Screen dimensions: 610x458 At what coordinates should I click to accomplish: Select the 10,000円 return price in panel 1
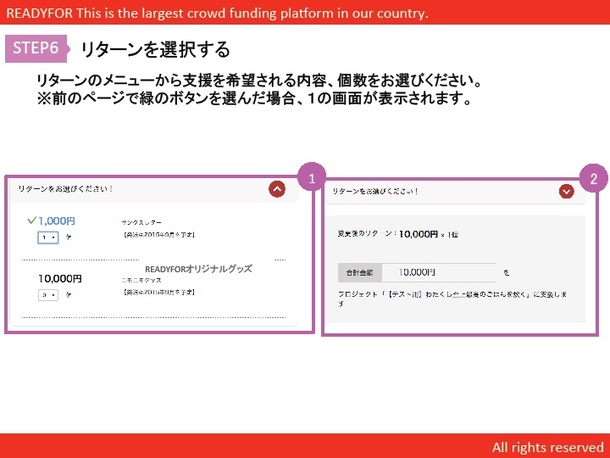coord(60,278)
